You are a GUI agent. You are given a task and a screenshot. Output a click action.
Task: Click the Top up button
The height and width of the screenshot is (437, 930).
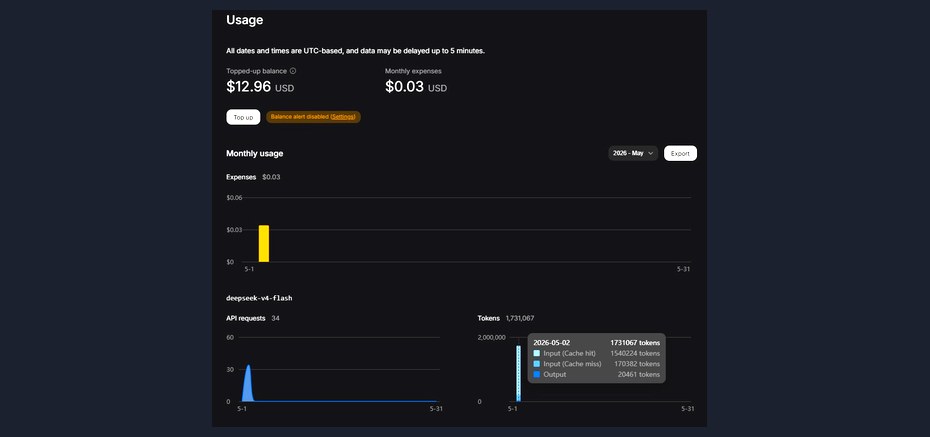(x=243, y=117)
